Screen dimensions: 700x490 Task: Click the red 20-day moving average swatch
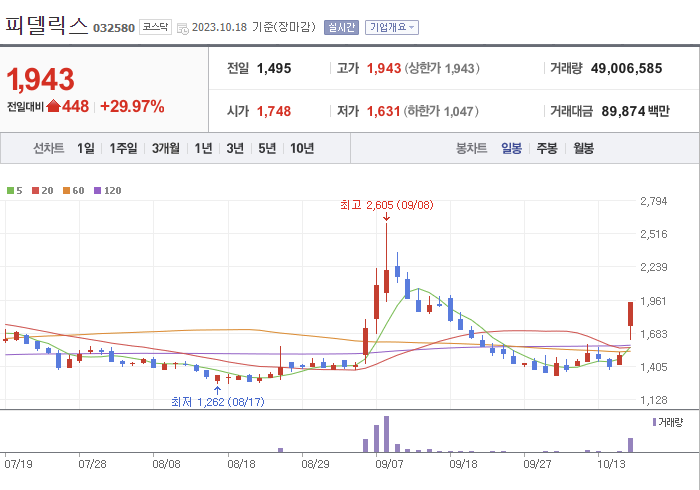tap(36, 191)
